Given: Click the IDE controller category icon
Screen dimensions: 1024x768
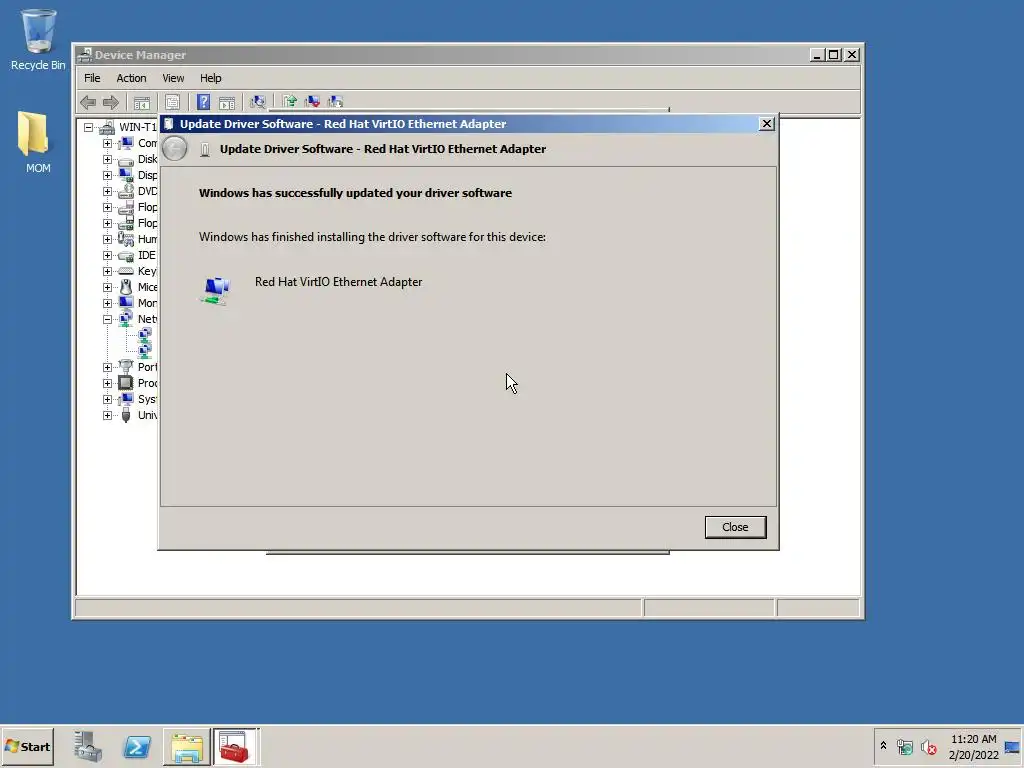Looking at the screenshot, I should pos(126,255).
